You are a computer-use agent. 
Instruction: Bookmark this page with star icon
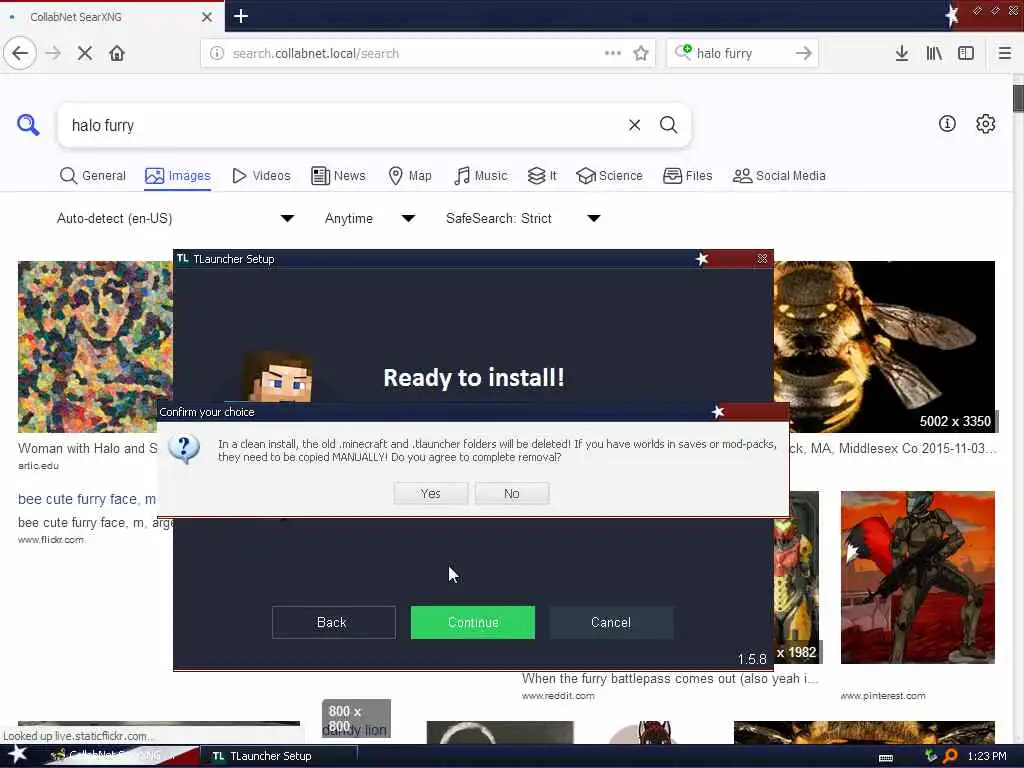(641, 53)
